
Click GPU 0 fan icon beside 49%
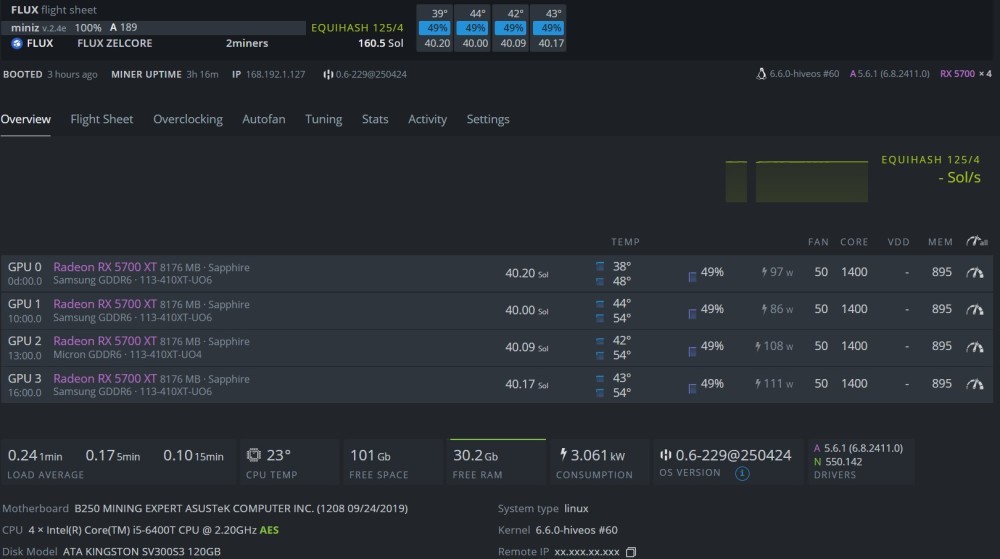[692, 276]
